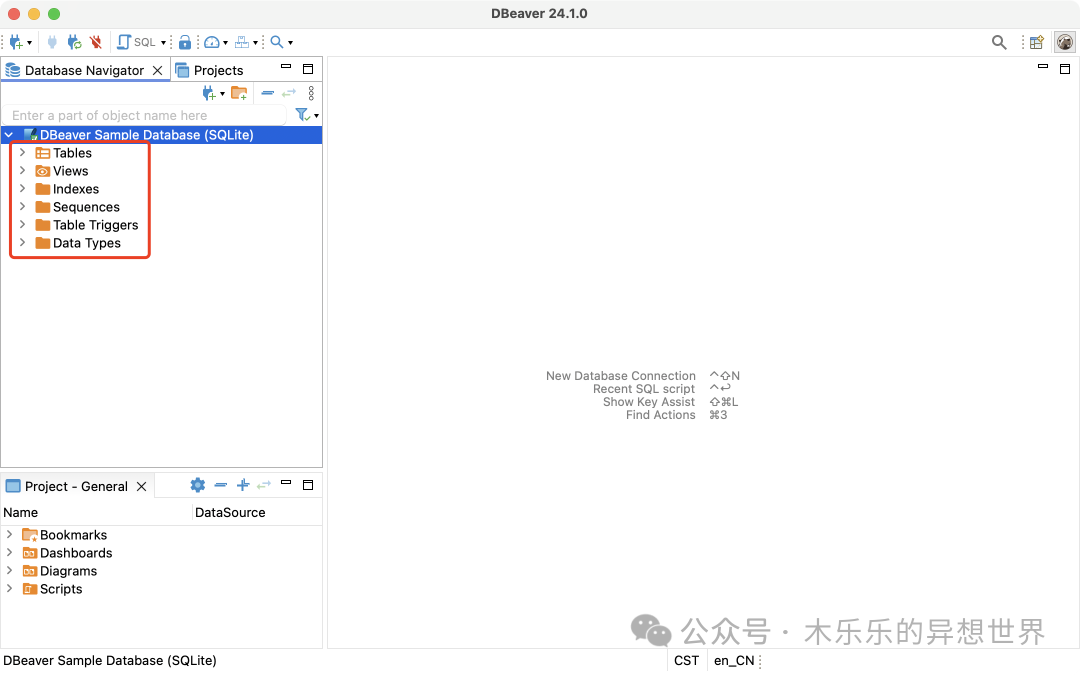Select DBeaver Sample Database (SQLite) connection
This screenshot has width=1080, height=675.
pyautogui.click(x=146, y=135)
